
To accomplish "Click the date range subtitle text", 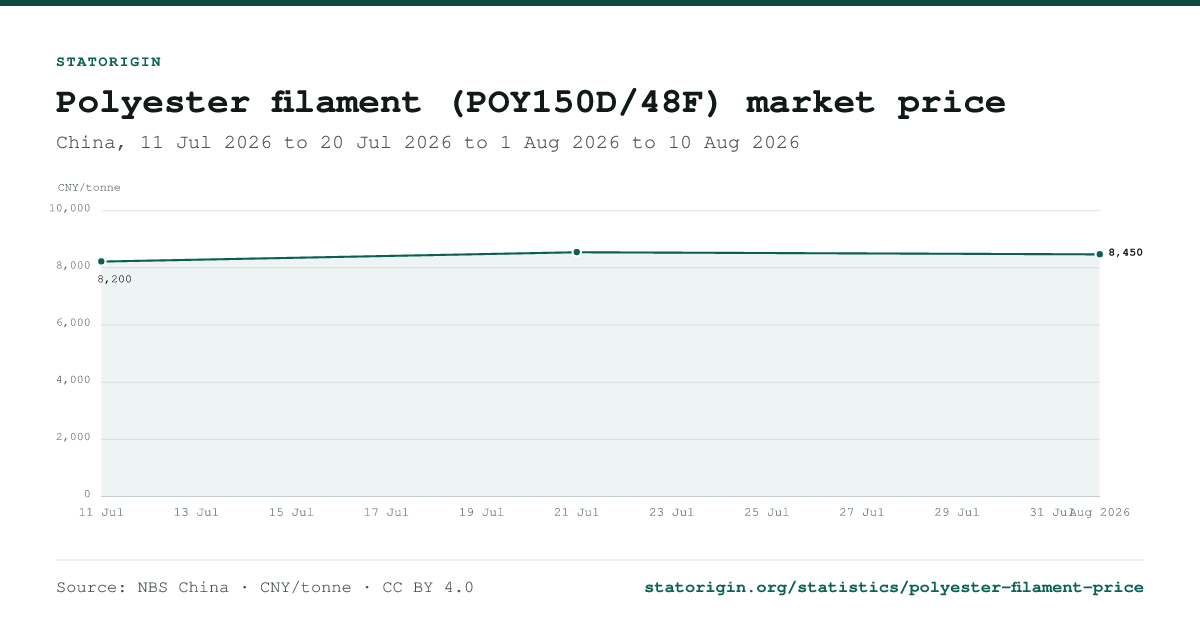I will pyautogui.click(x=428, y=143).
